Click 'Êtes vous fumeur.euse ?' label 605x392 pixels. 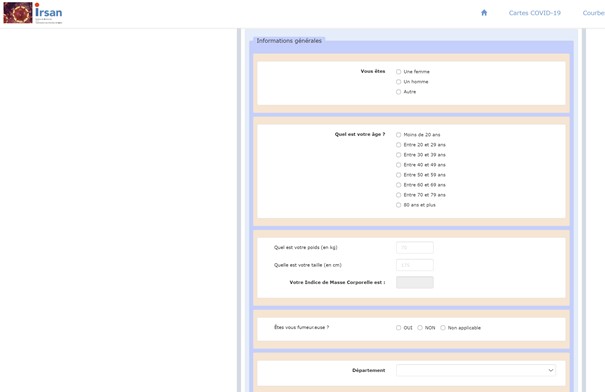click(x=301, y=327)
